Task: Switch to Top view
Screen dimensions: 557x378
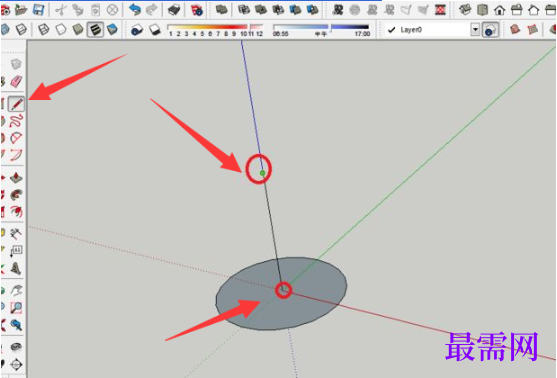Action: [482, 10]
